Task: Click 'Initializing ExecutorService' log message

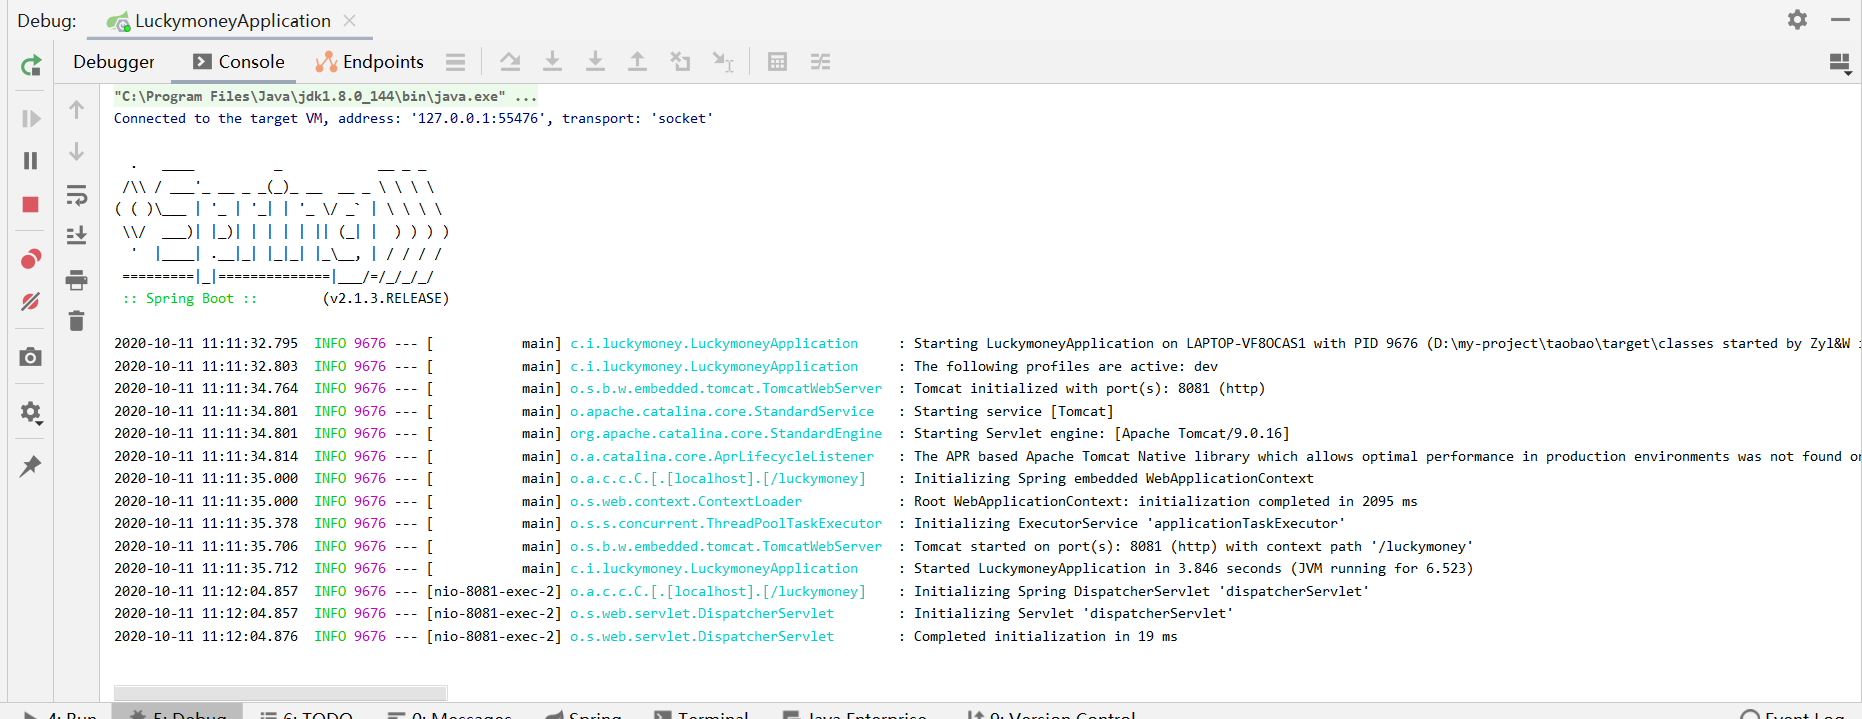Action: pos(1129,523)
